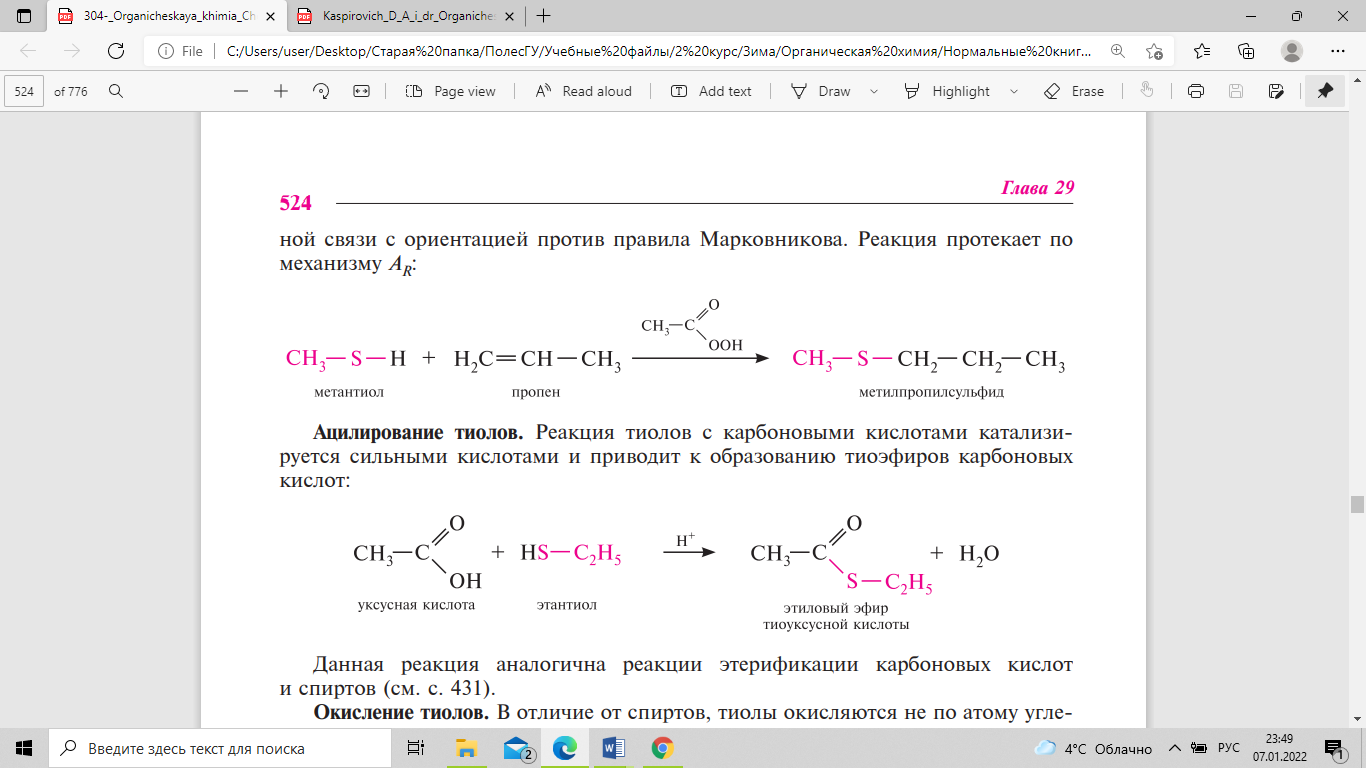The width and height of the screenshot is (1366, 768).
Task: Start Read aloud
Action: [584, 91]
